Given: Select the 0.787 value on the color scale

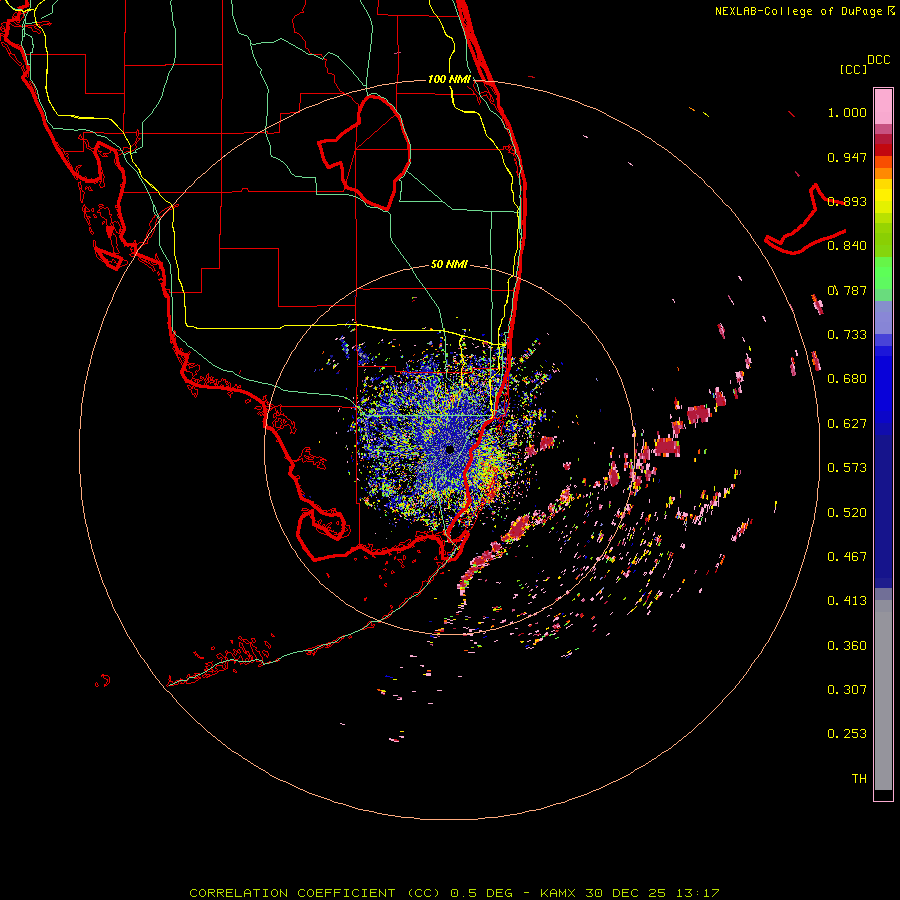Looking at the screenshot, I should [x=847, y=290].
